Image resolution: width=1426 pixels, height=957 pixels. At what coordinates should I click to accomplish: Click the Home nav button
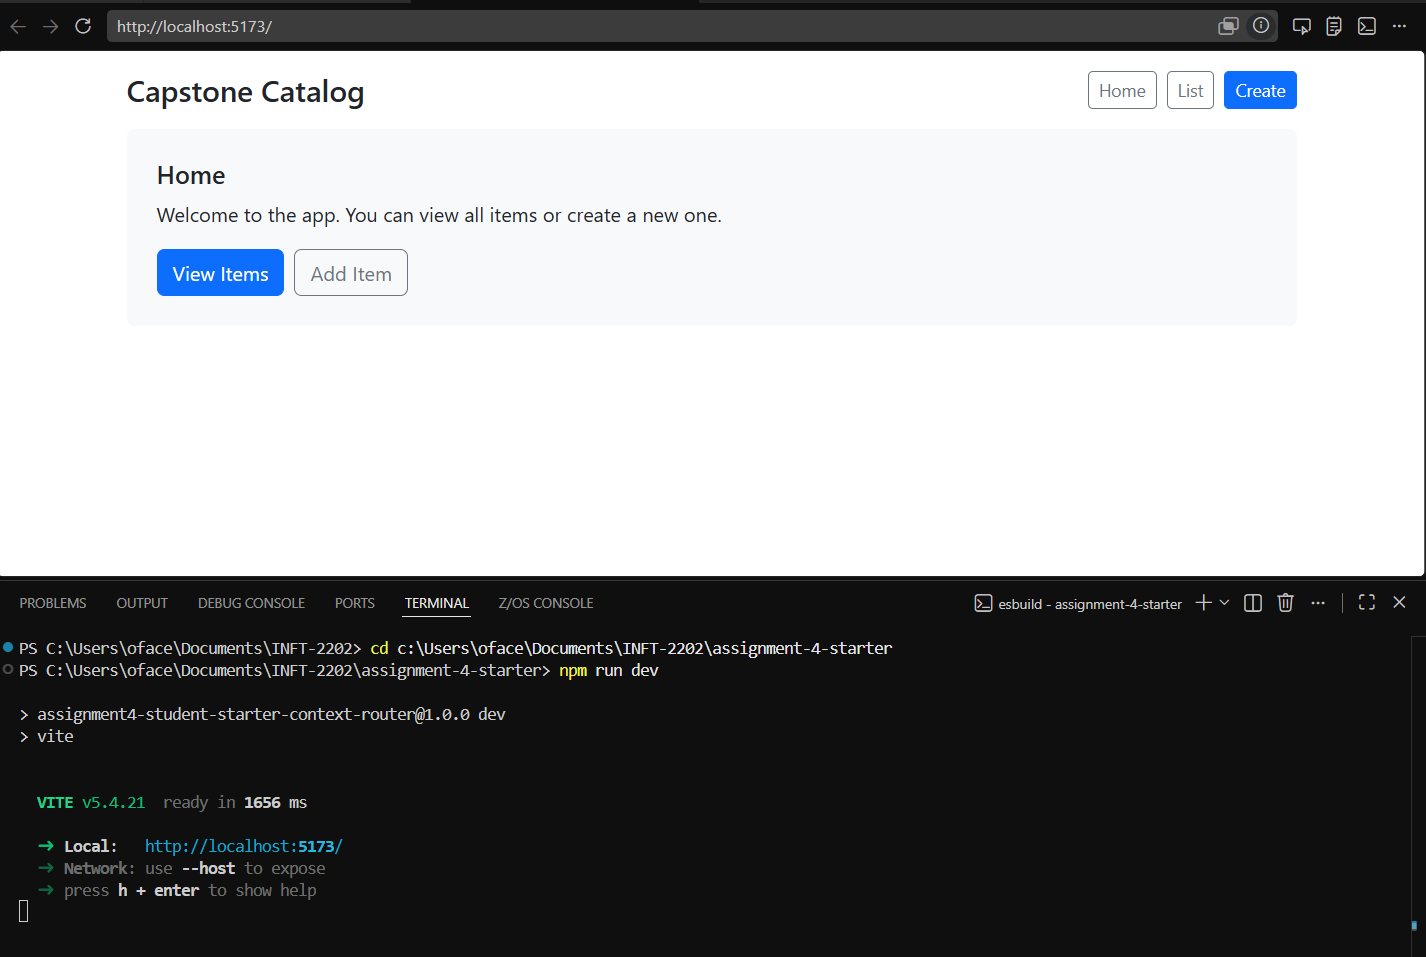click(x=1122, y=90)
